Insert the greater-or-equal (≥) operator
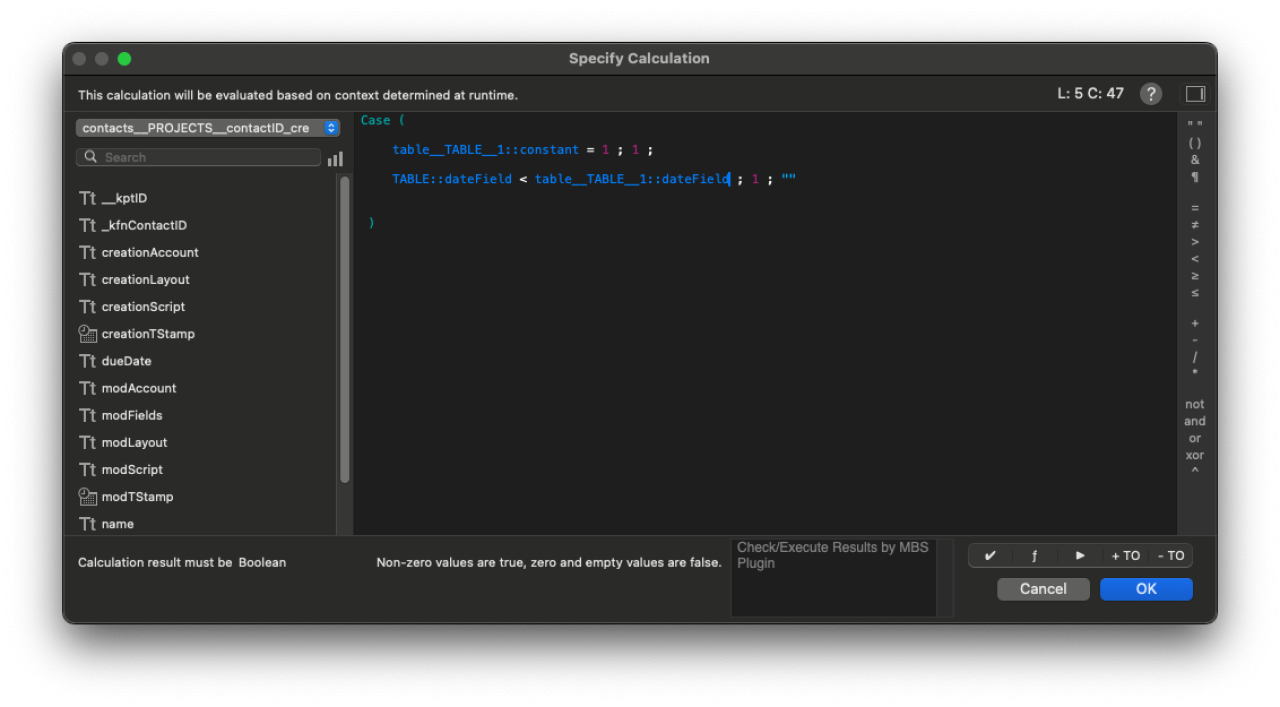This screenshot has width=1280, height=707. coord(1195,276)
